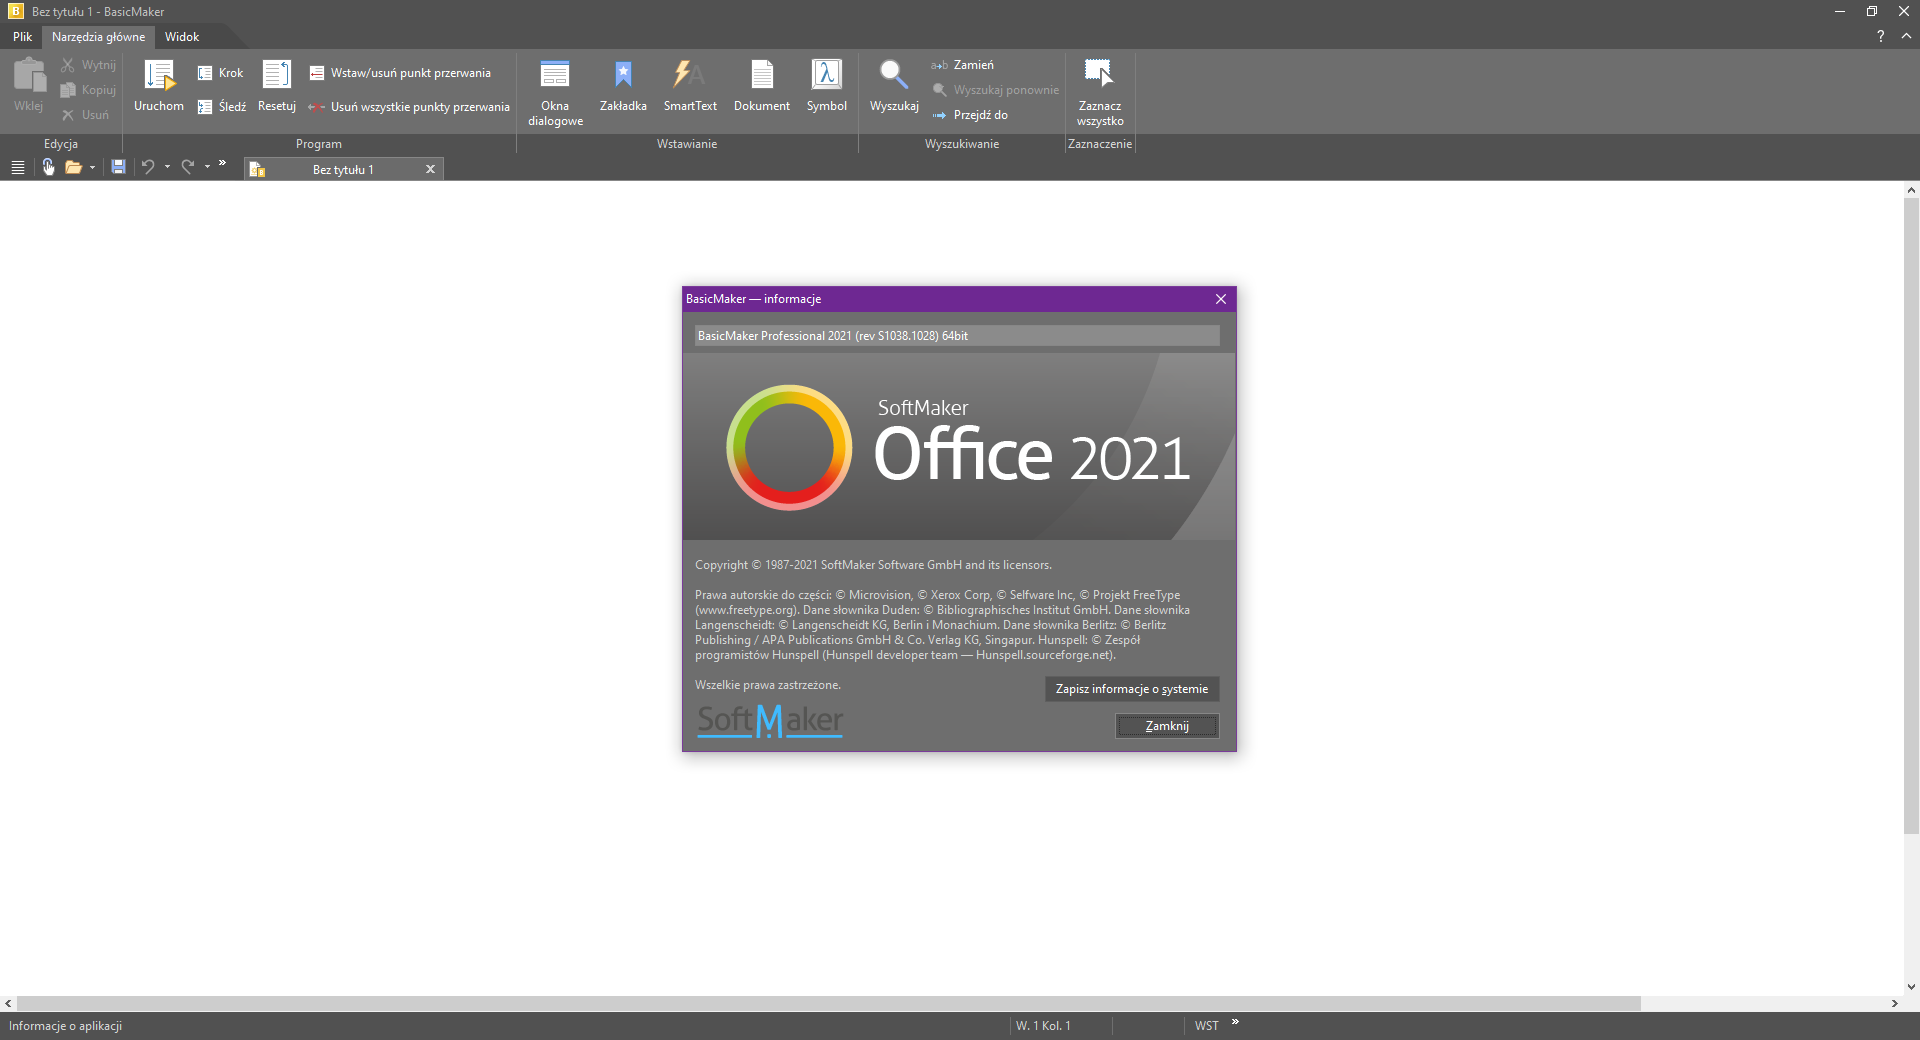Click the Zamknij button
The image size is (1920, 1040).
tap(1167, 726)
